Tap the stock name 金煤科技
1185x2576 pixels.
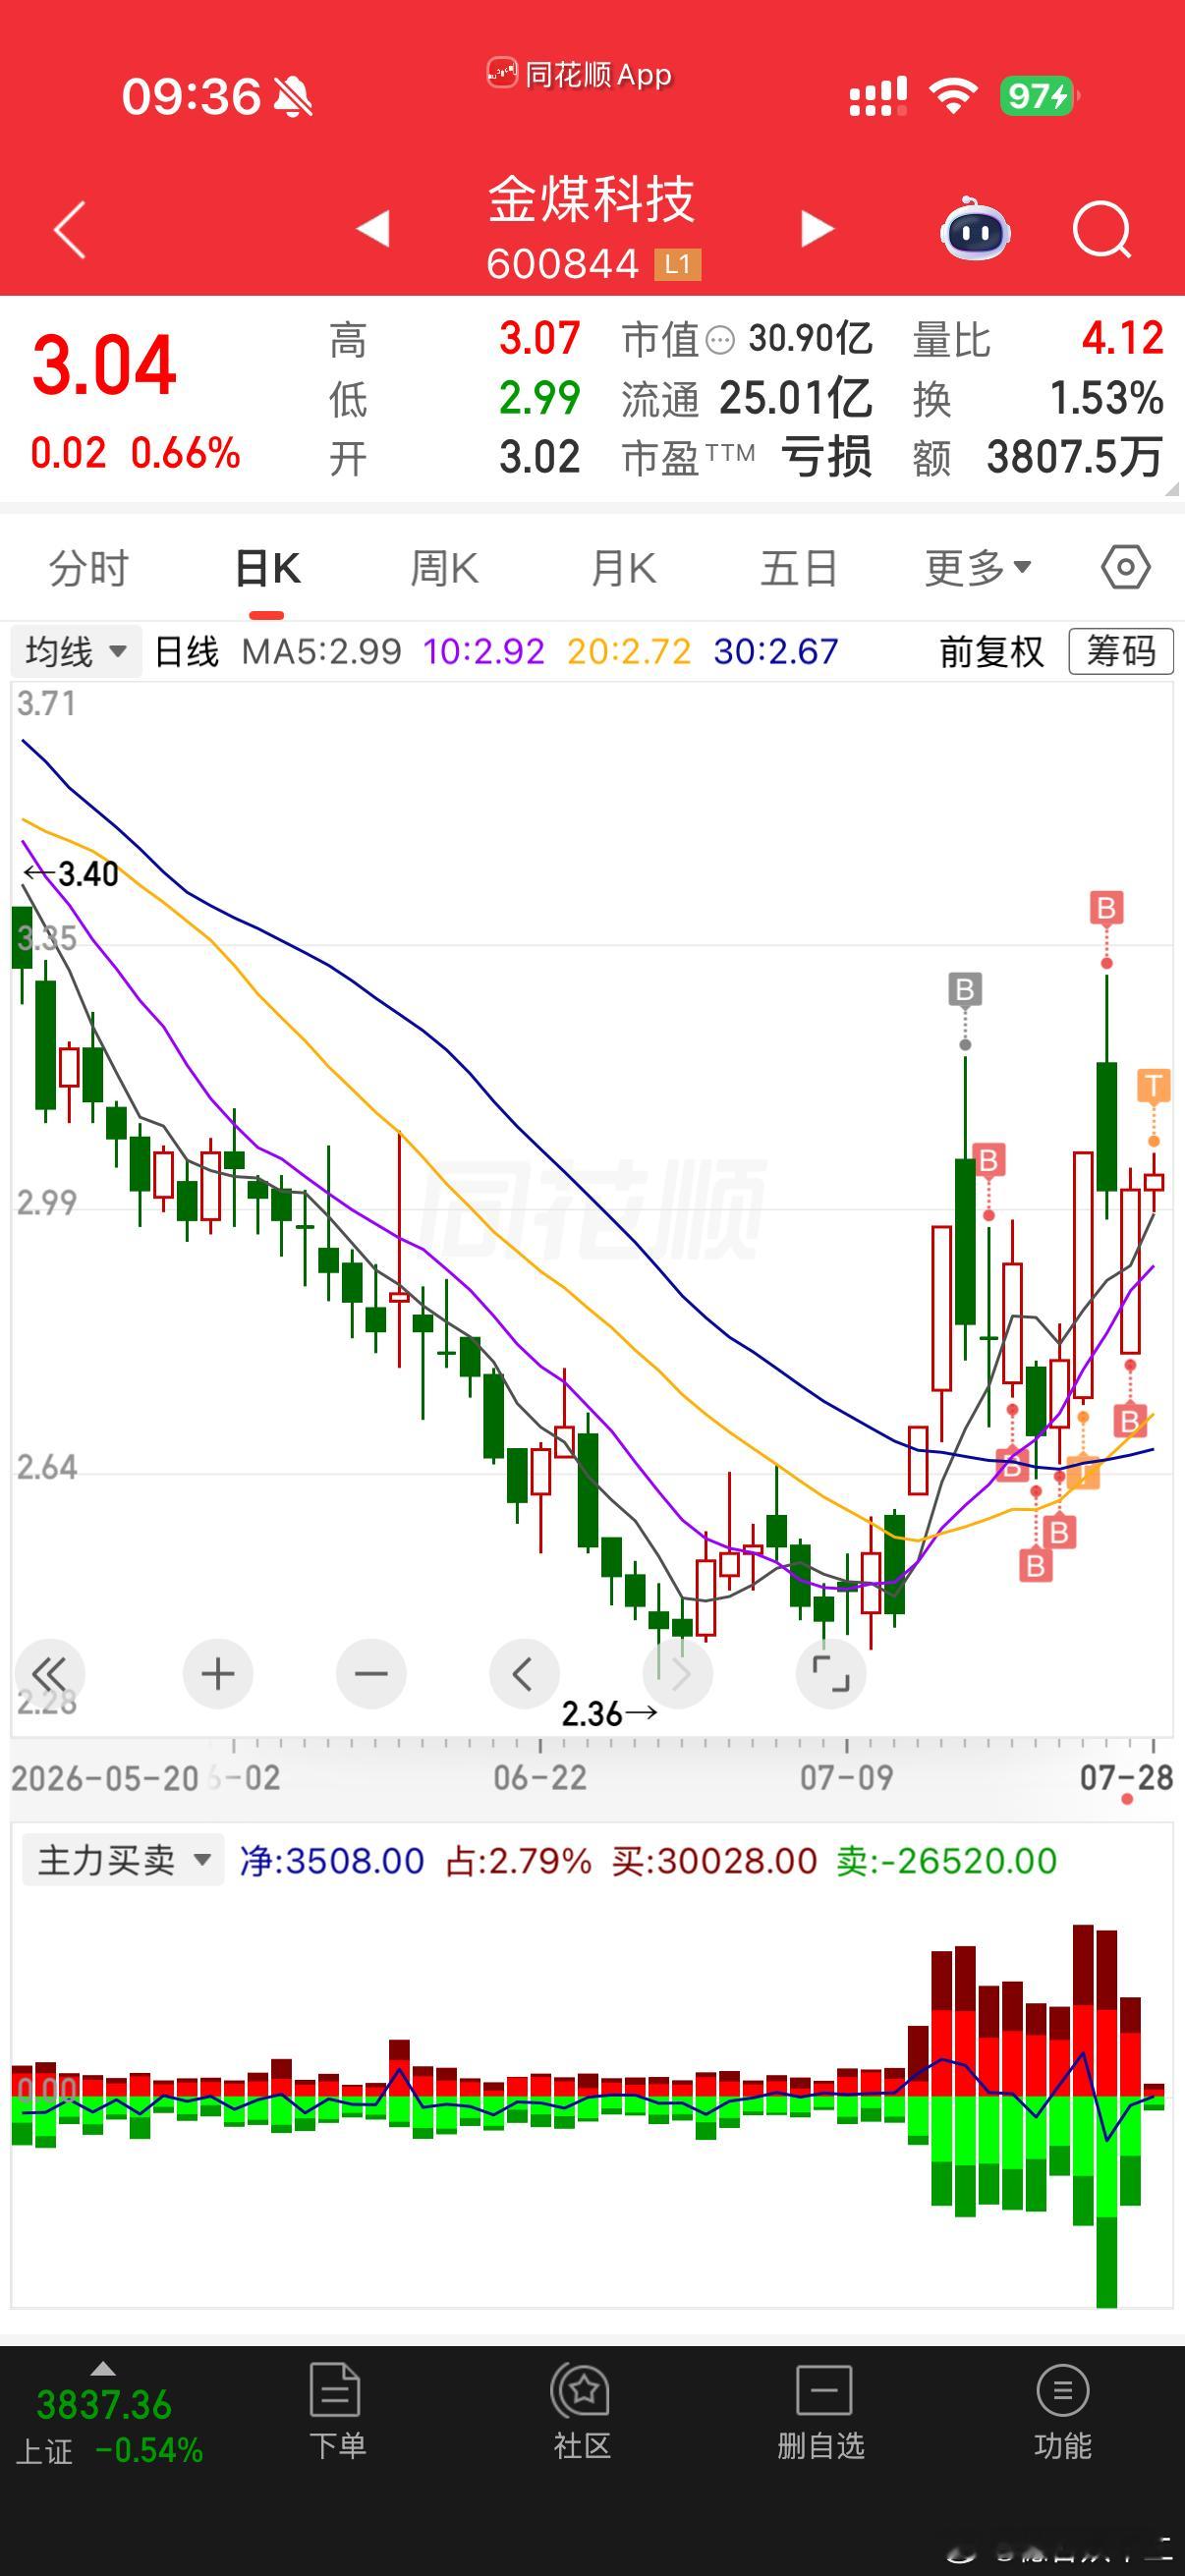591,198
